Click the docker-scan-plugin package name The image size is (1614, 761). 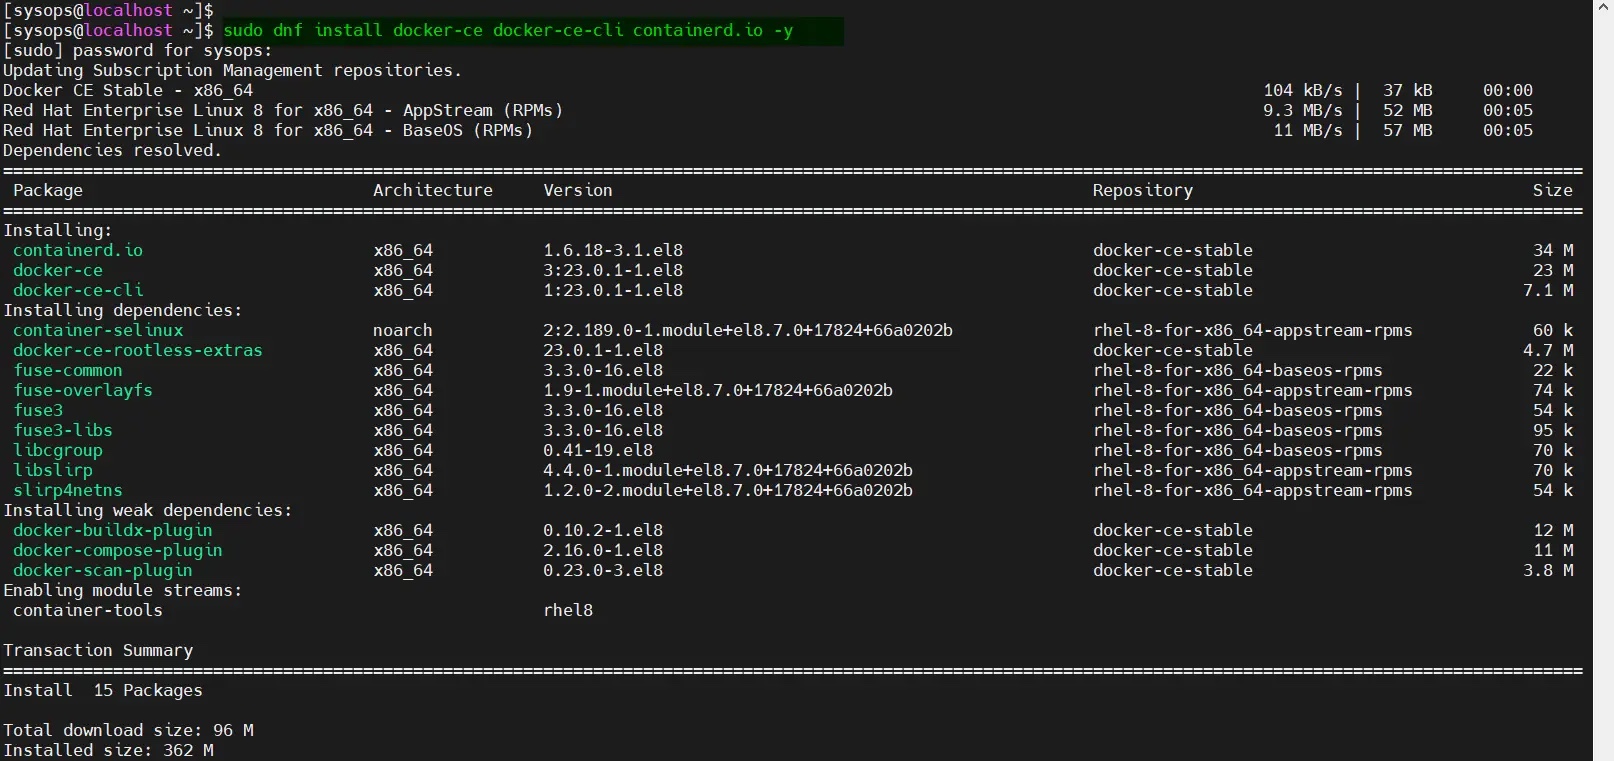(x=103, y=570)
